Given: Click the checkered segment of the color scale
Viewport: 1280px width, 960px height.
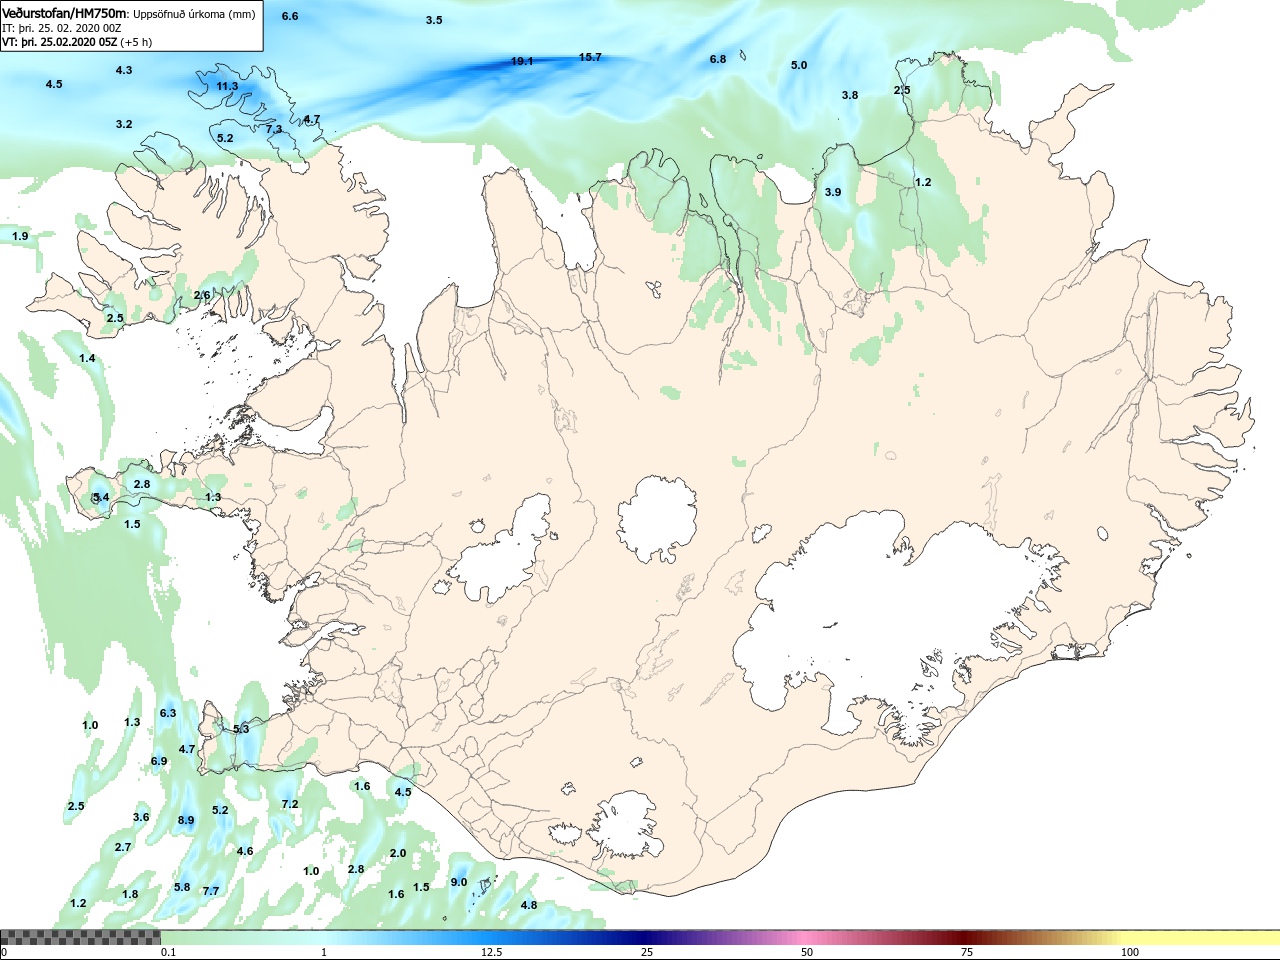Looking at the screenshot, I should (x=80, y=938).
